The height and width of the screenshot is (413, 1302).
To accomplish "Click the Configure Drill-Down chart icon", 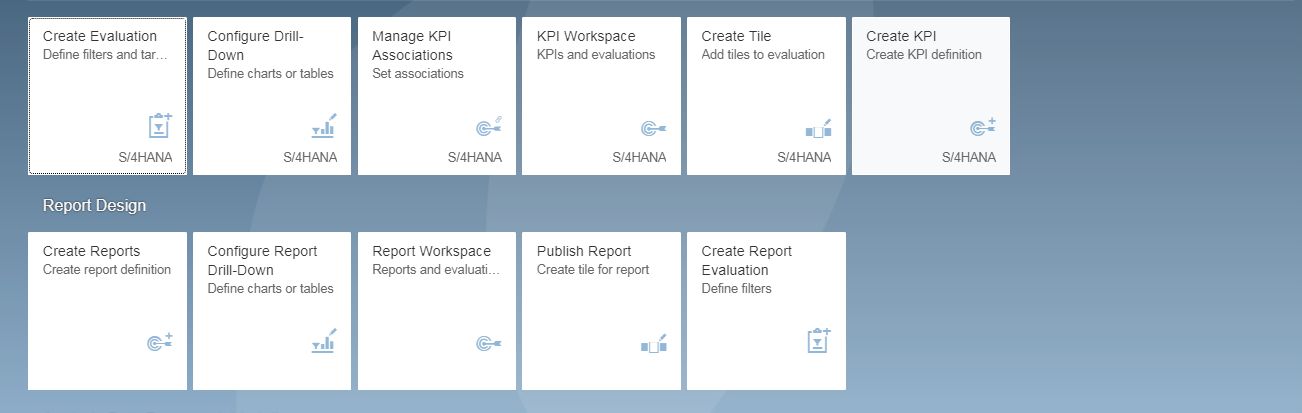I will [x=324, y=126].
